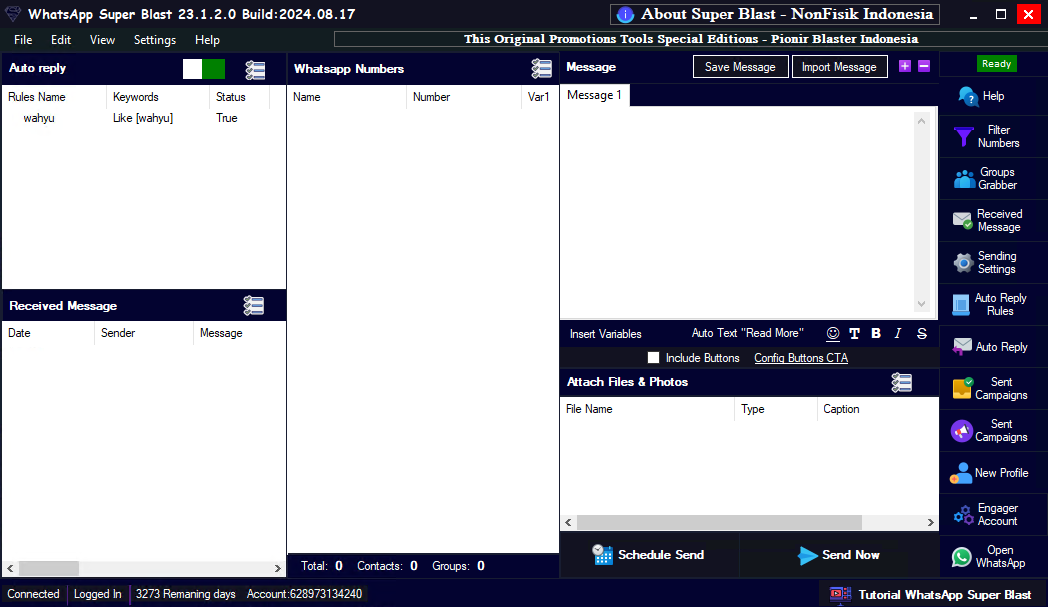Open WhatsApp from sidebar
Screen dimensions: 1048x607
[993, 557]
